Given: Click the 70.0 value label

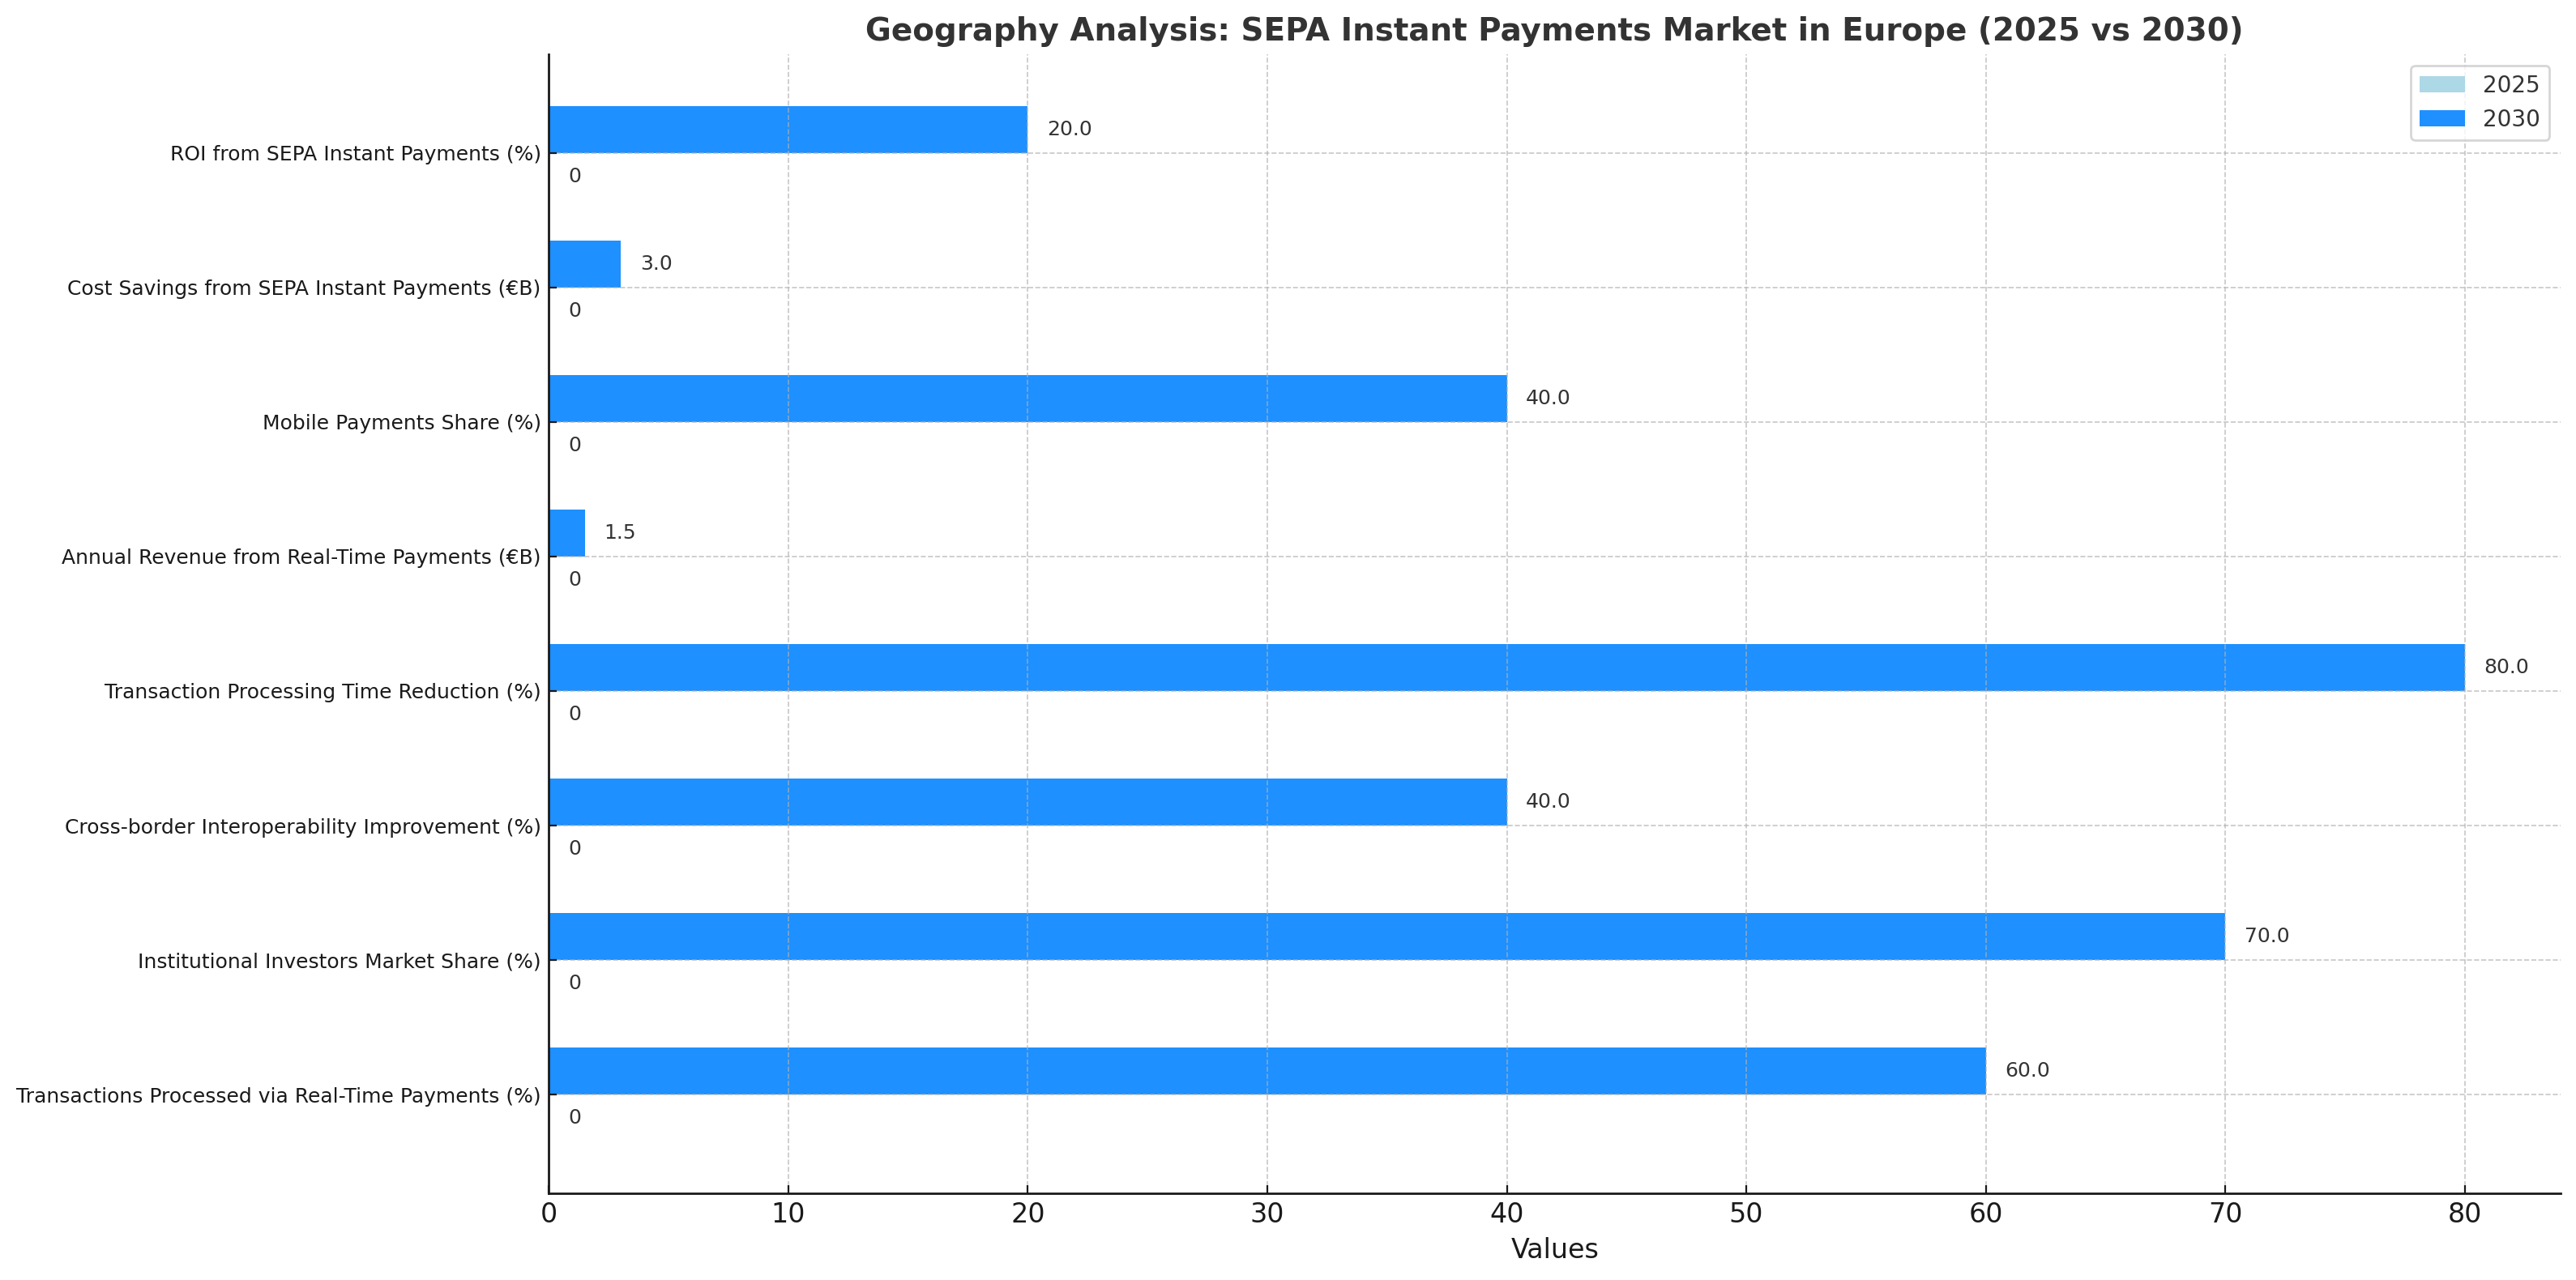Looking at the screenshot, I should click(2266, 936).
